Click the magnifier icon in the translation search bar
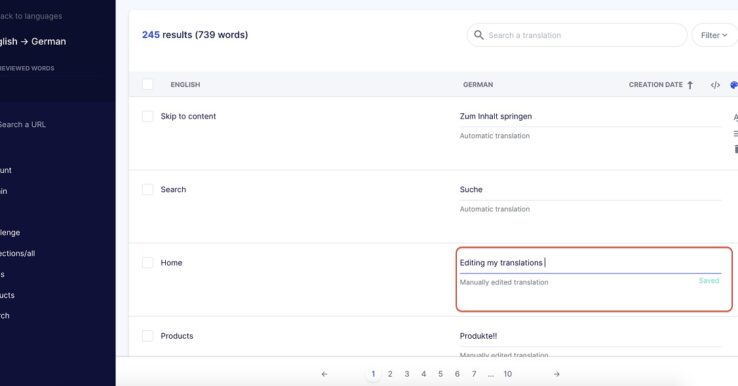The height and width of the screenshot is (386, 738). click(478, 35)
